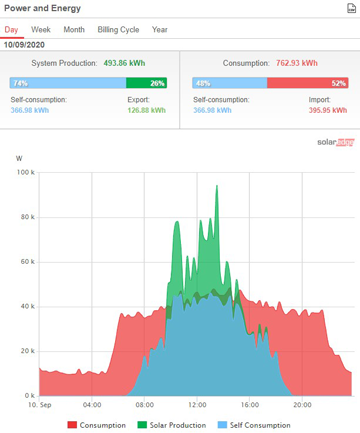
Task: Click the 10. Sep x-axis label
Action: (x=40, y=405)
